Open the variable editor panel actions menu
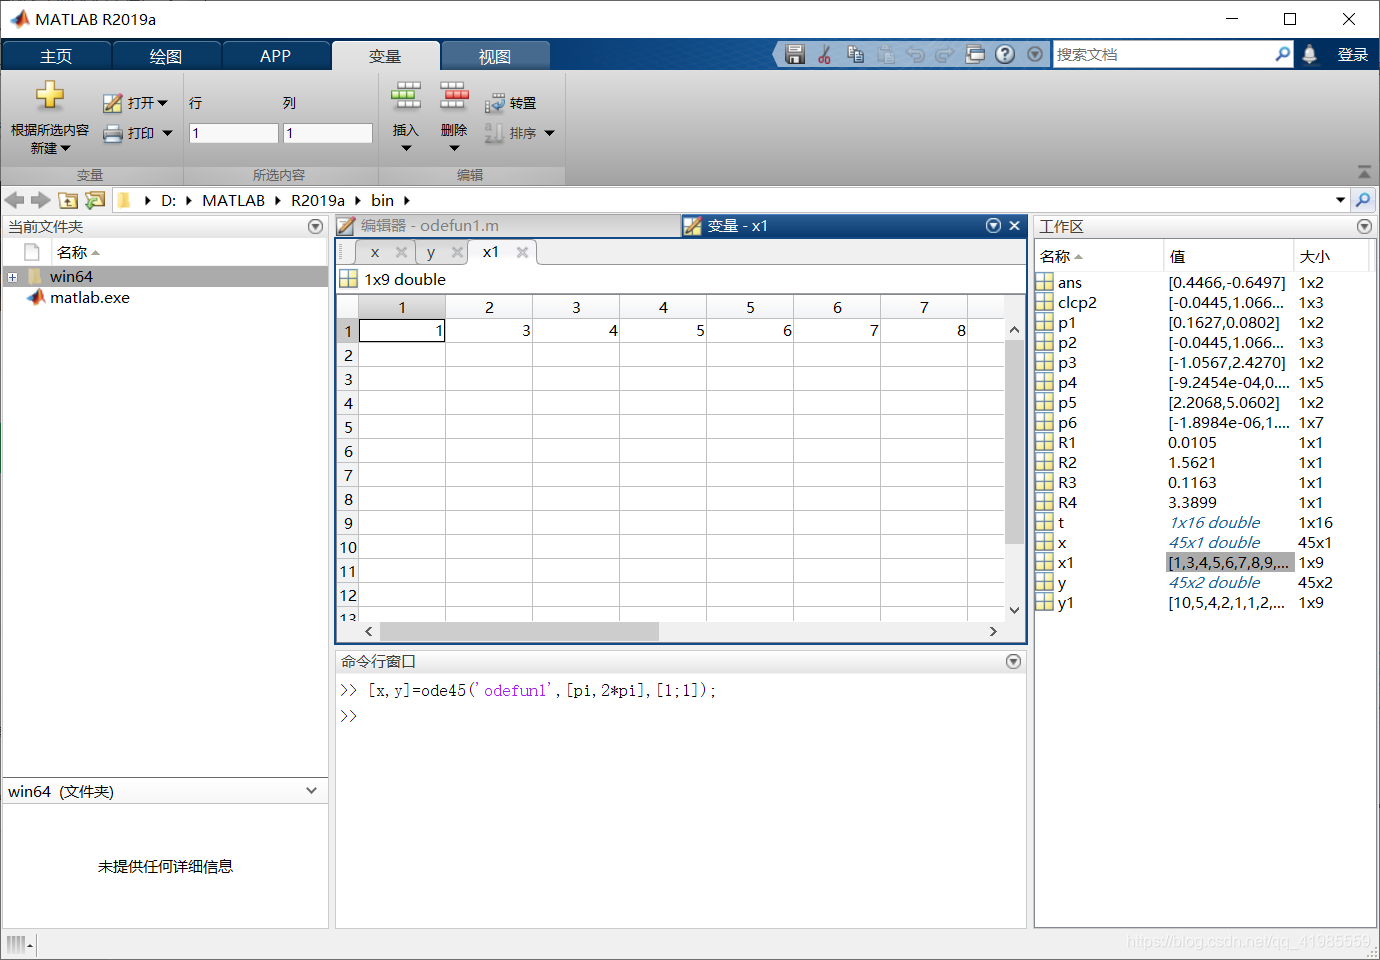 993,226
